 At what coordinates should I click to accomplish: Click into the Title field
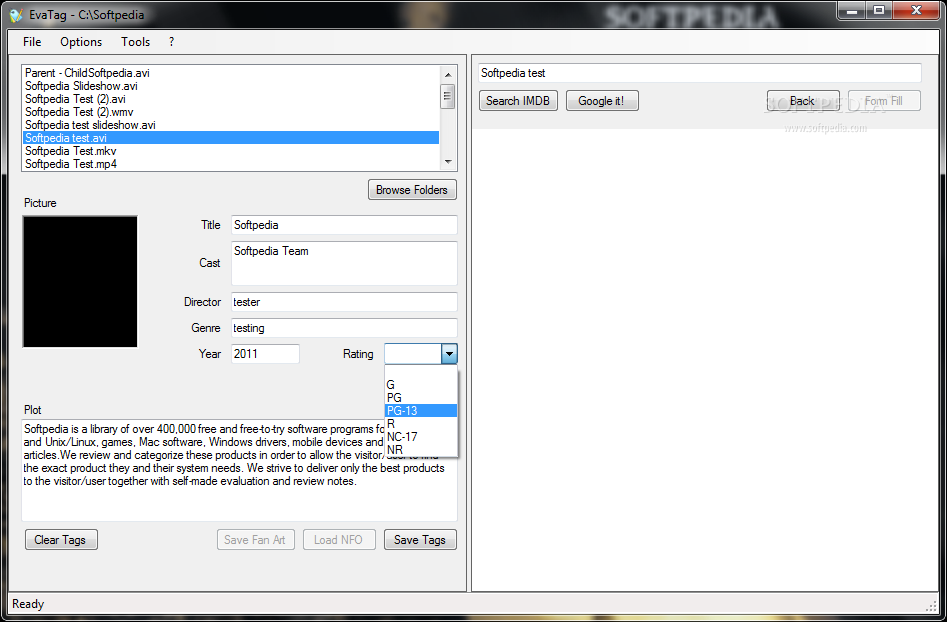344,225
